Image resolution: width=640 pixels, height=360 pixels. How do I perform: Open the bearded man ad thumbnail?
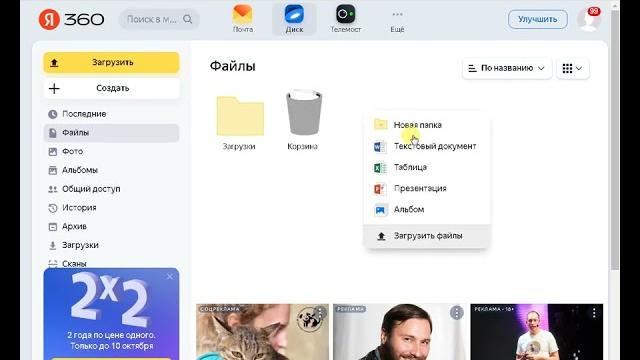(x=399, y=332)
